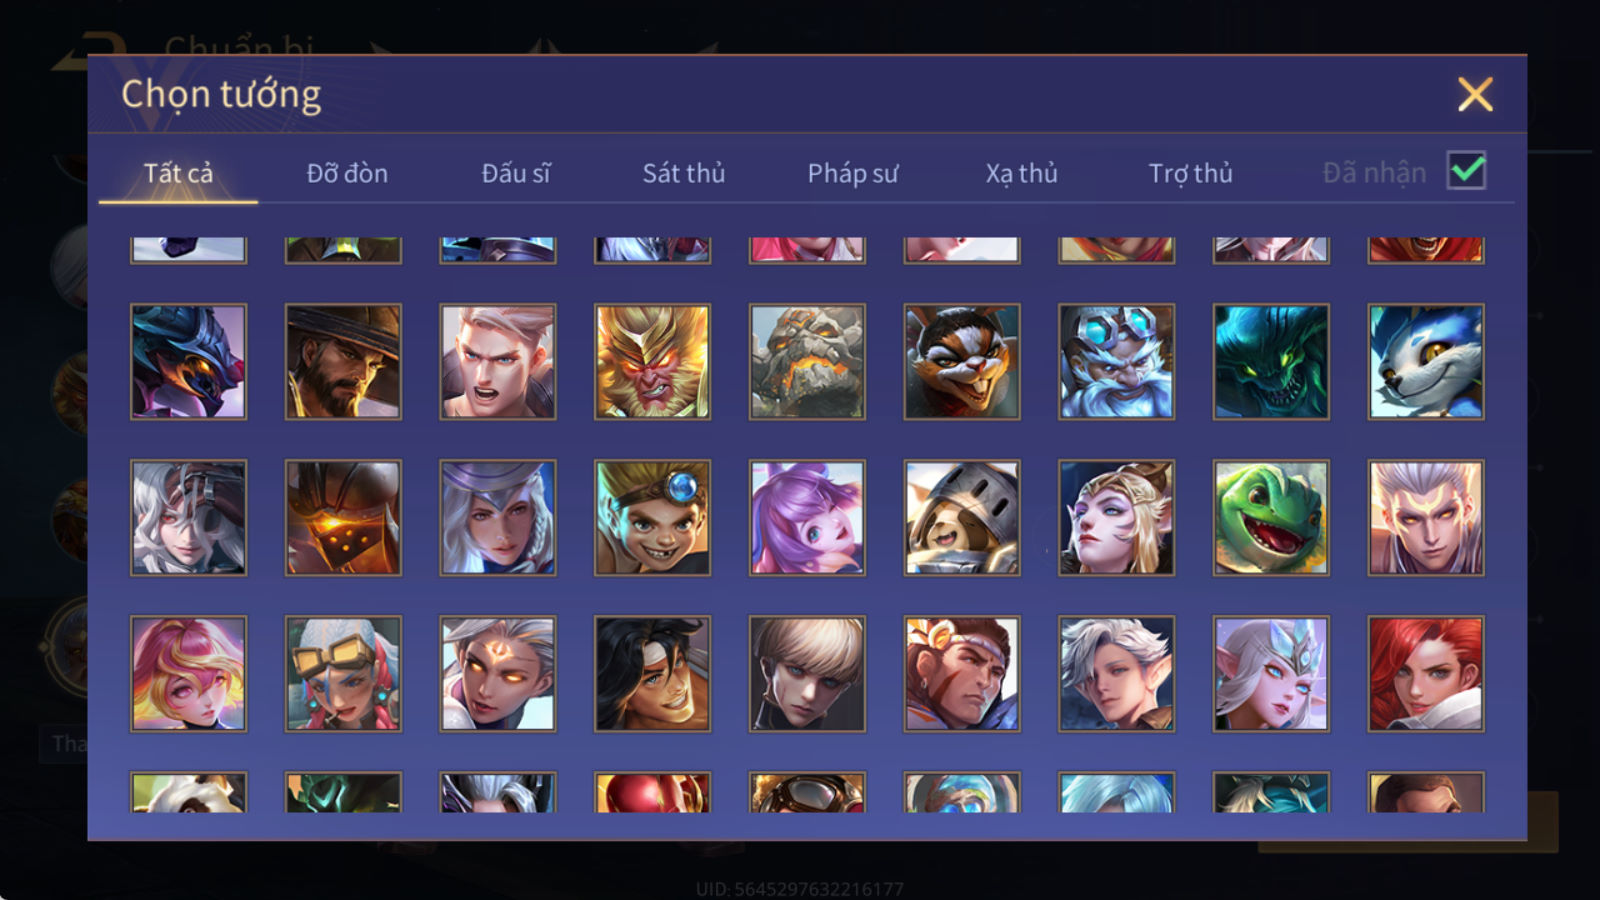Select the rock lava golem hero
1600x900 pixels.
[x=807, y=361]
